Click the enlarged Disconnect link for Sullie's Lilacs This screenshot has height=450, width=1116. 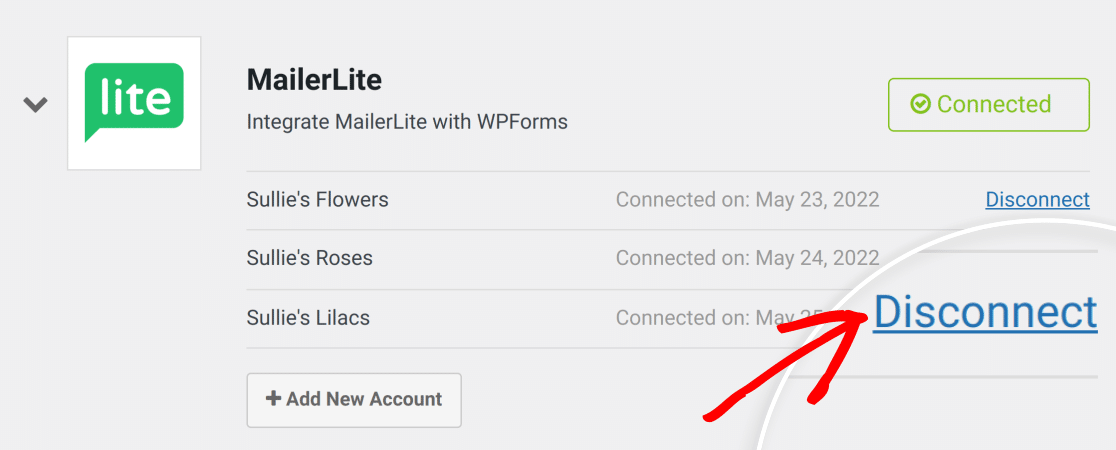click(985, 312)
